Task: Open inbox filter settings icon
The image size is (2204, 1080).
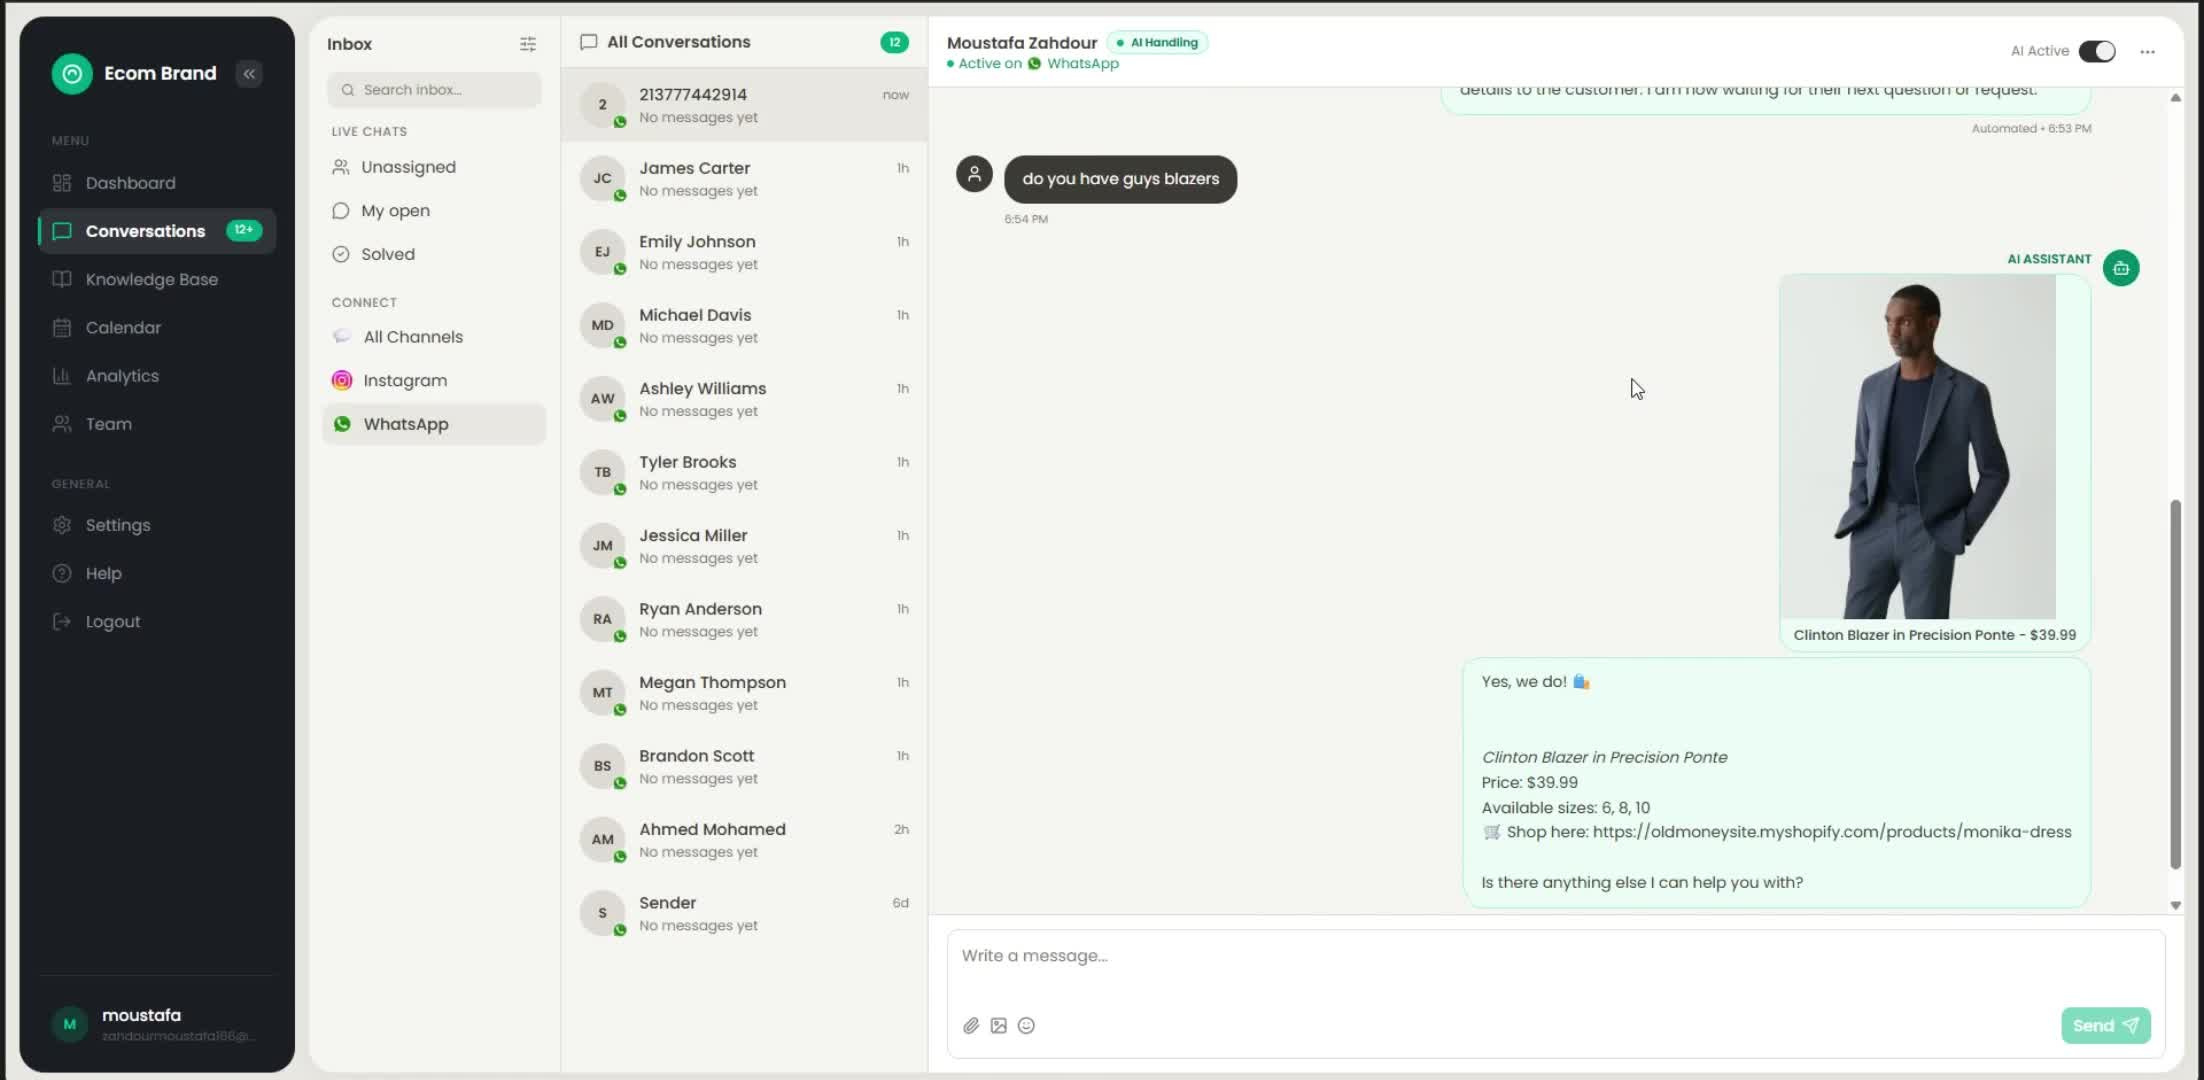Action: (528, 44)
